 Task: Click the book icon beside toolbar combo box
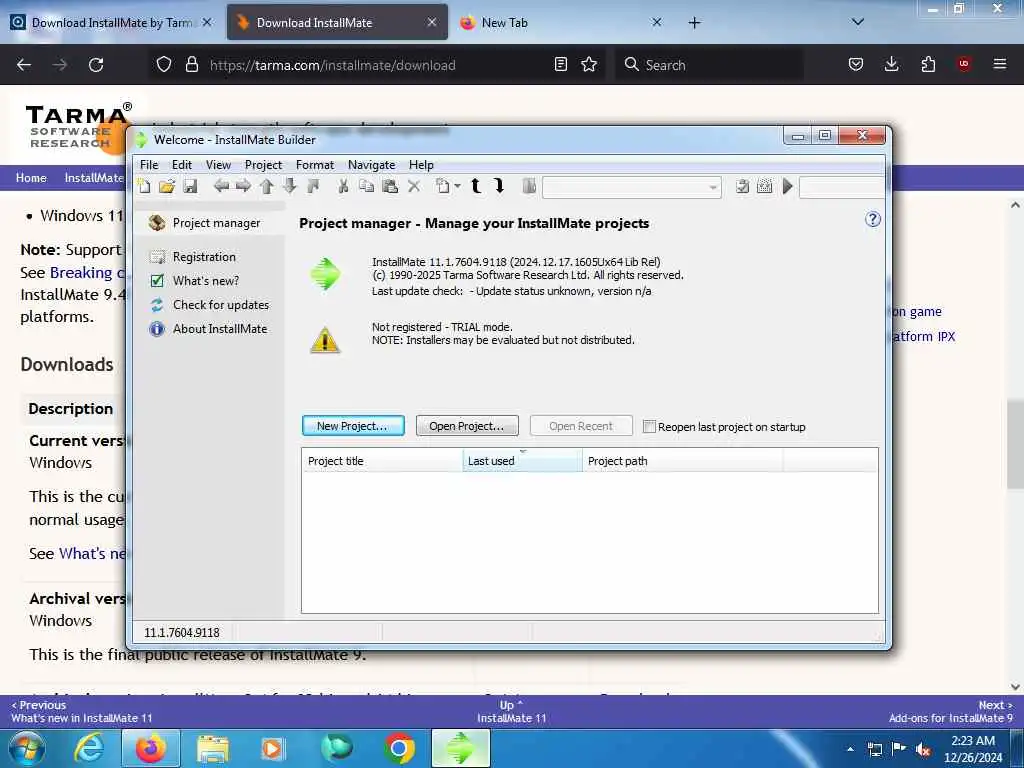(x=530, y=187)
